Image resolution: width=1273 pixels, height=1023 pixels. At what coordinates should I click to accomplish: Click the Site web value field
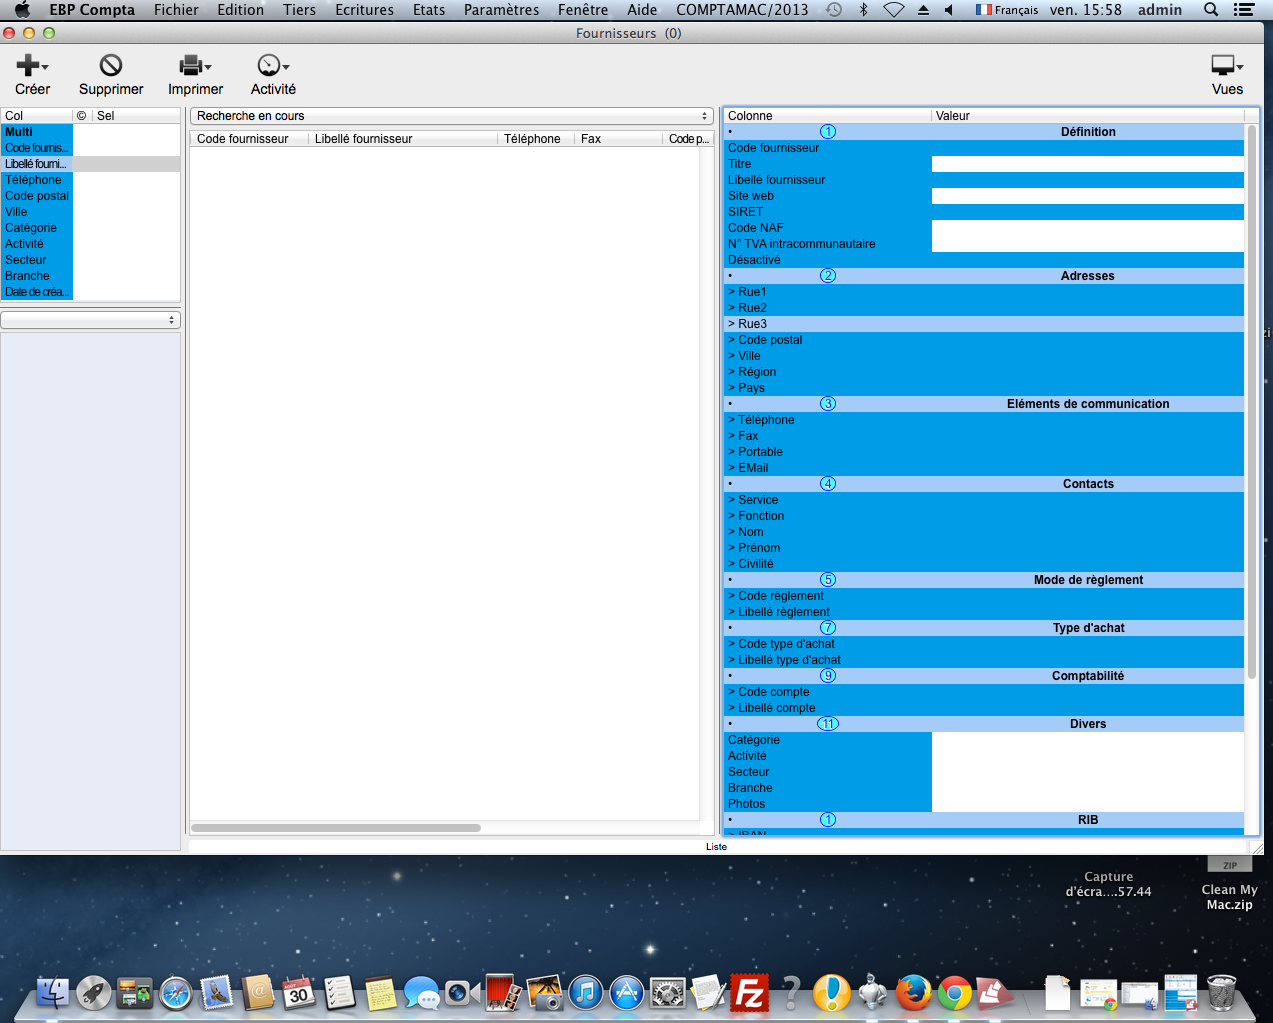(x=1088, y=196)
